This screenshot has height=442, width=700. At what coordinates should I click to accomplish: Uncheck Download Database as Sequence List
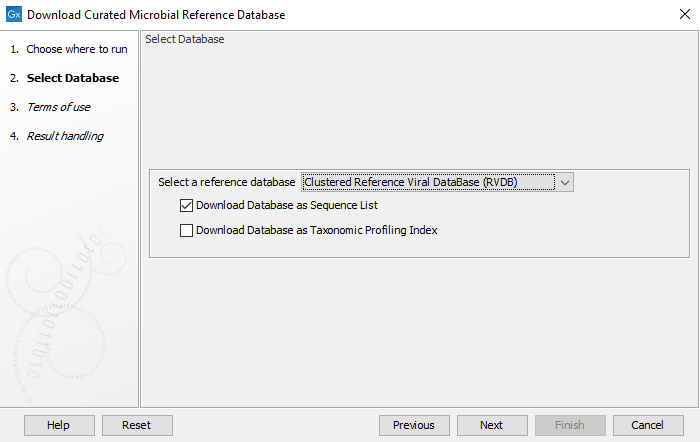click(x=186, y=205)
